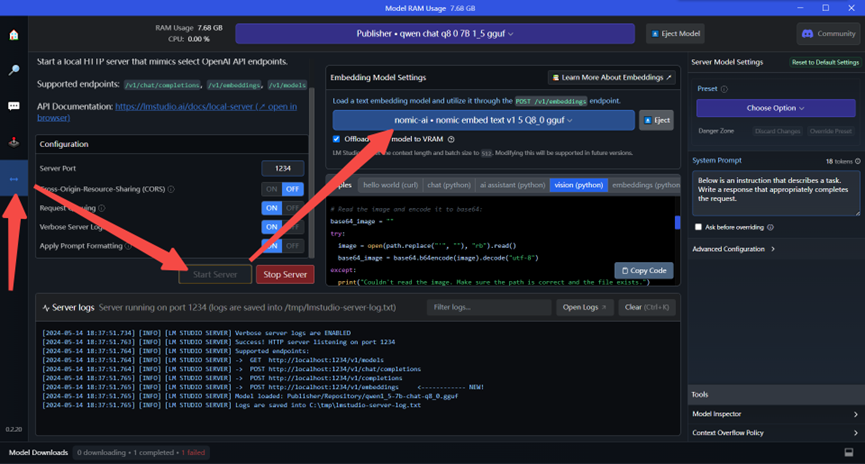Image resolution: width=865 pixels, height=464 pixels.
Task: Click Reset to Default Settings
Action: click(x=825, y=62)
